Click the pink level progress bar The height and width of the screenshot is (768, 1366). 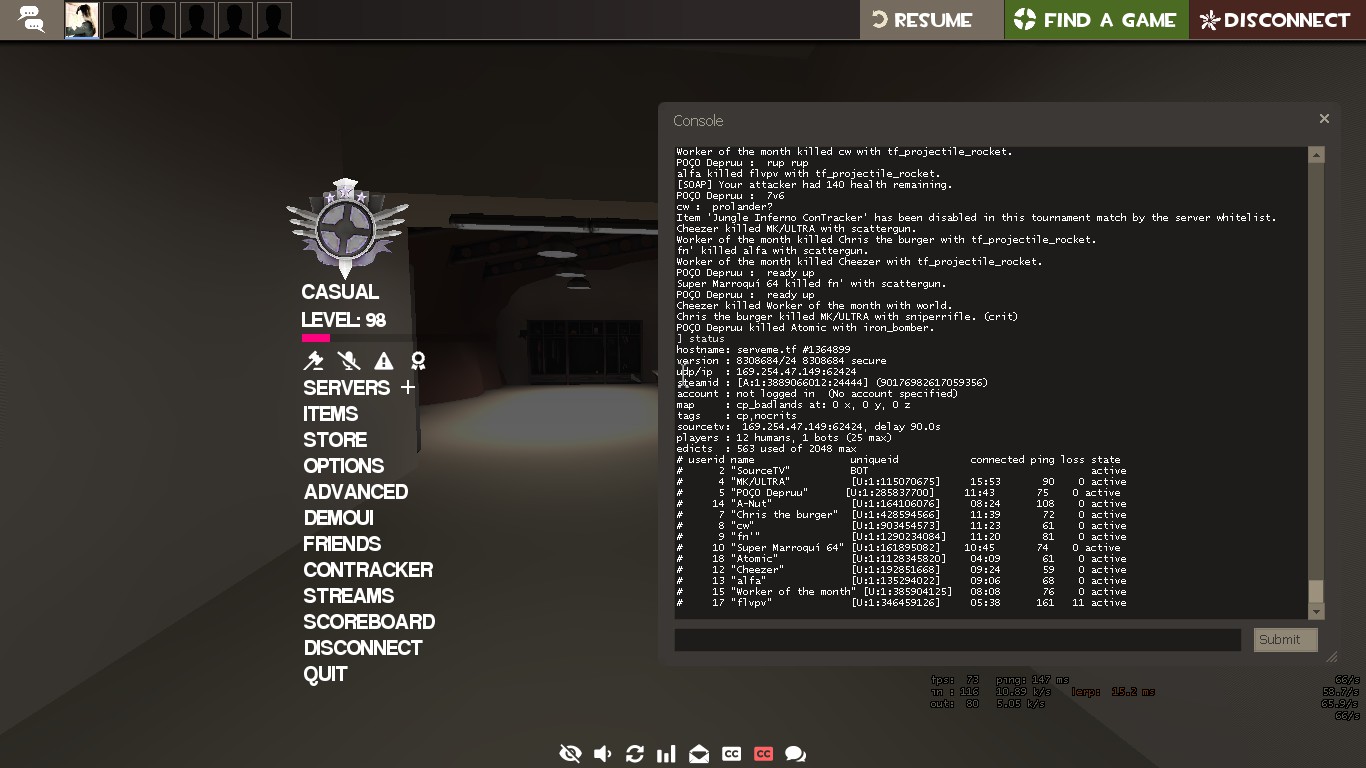coord(315,338)
